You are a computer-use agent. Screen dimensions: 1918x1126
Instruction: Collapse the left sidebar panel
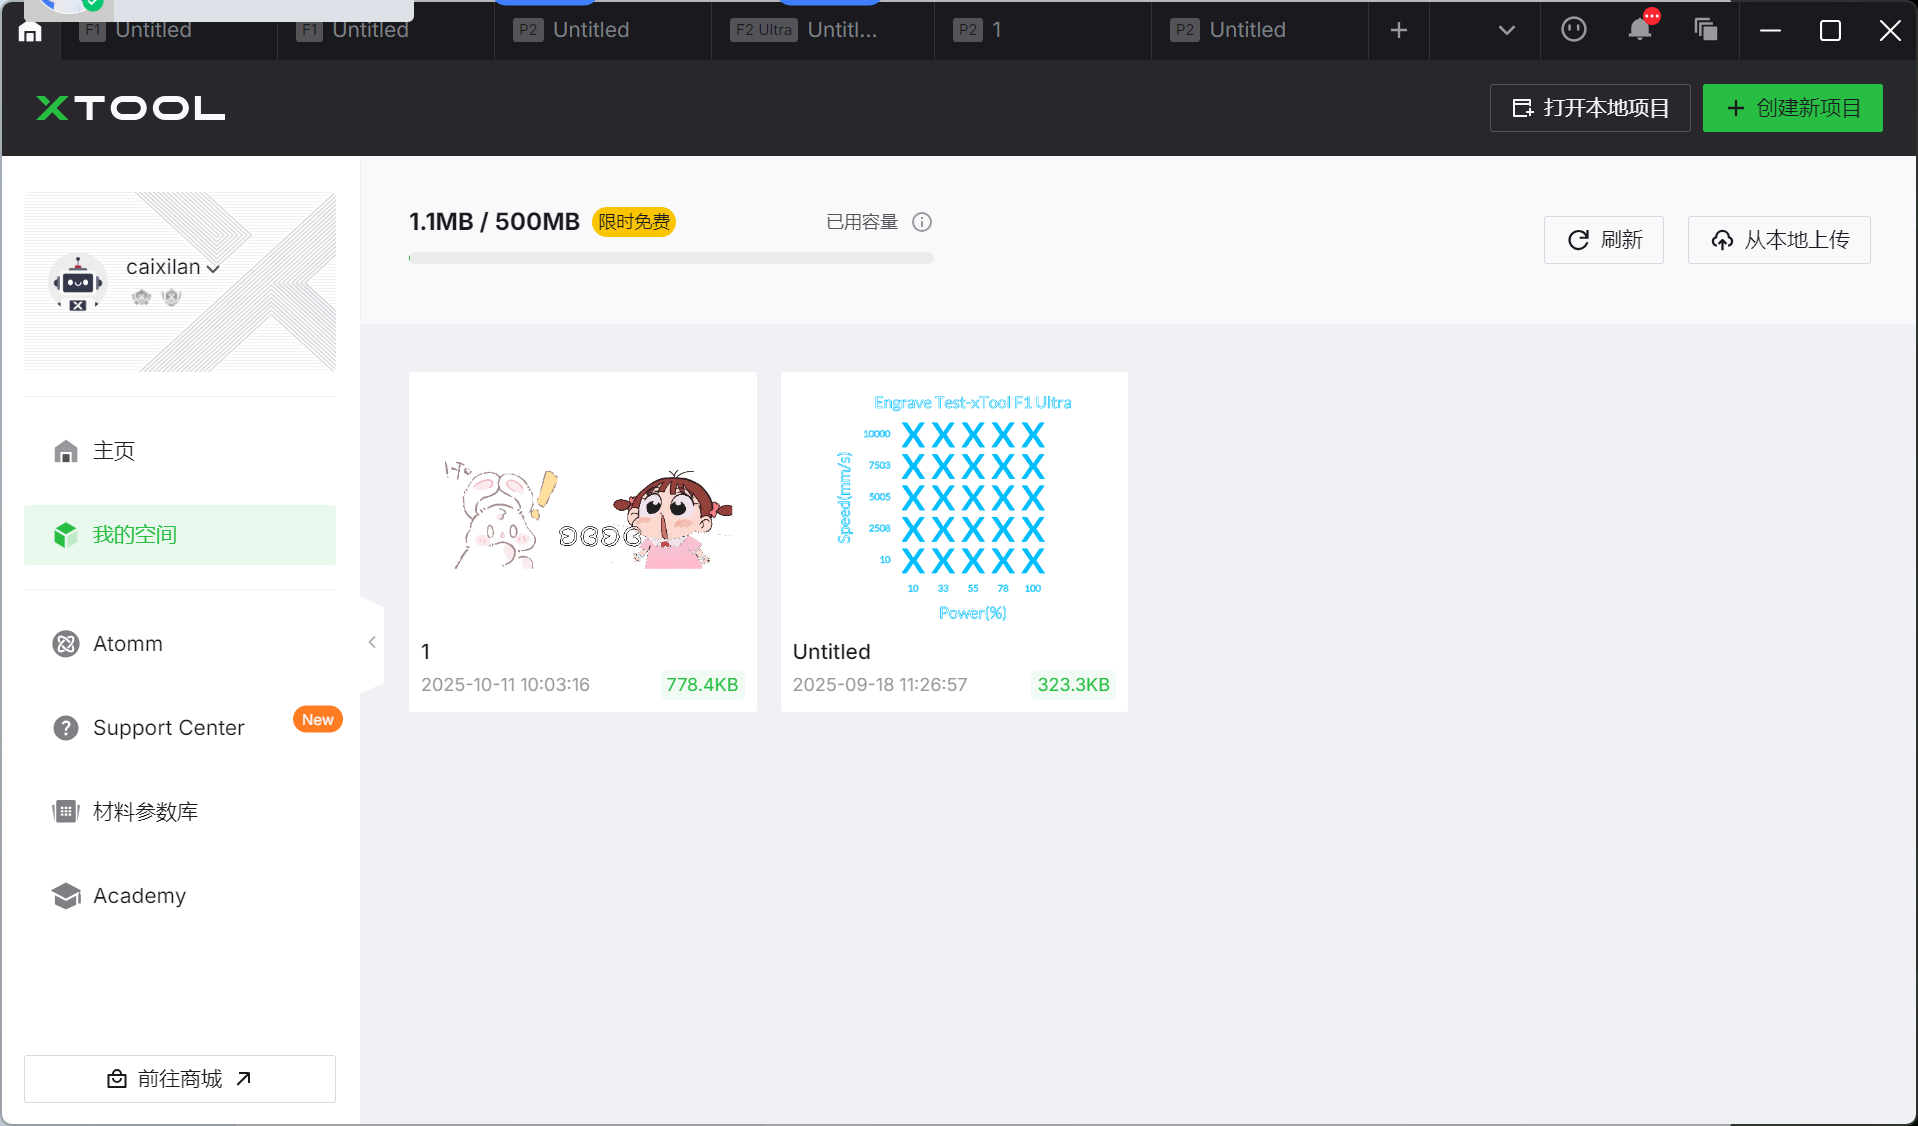(372, 642)
